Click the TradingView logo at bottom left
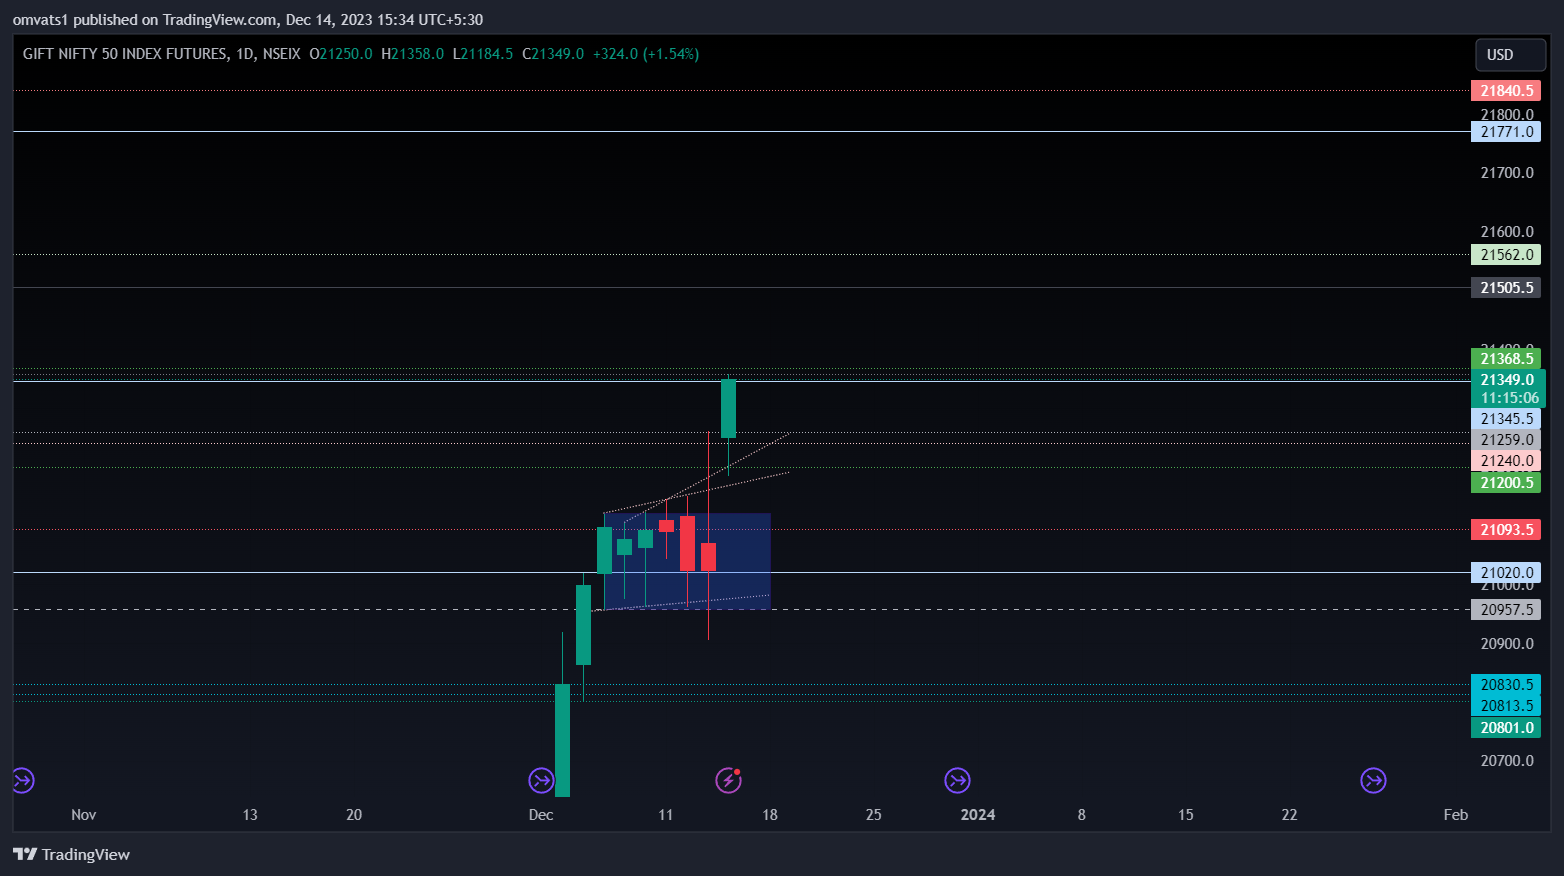The width and height of the screenshot is (1564, 876). [71, 854]
